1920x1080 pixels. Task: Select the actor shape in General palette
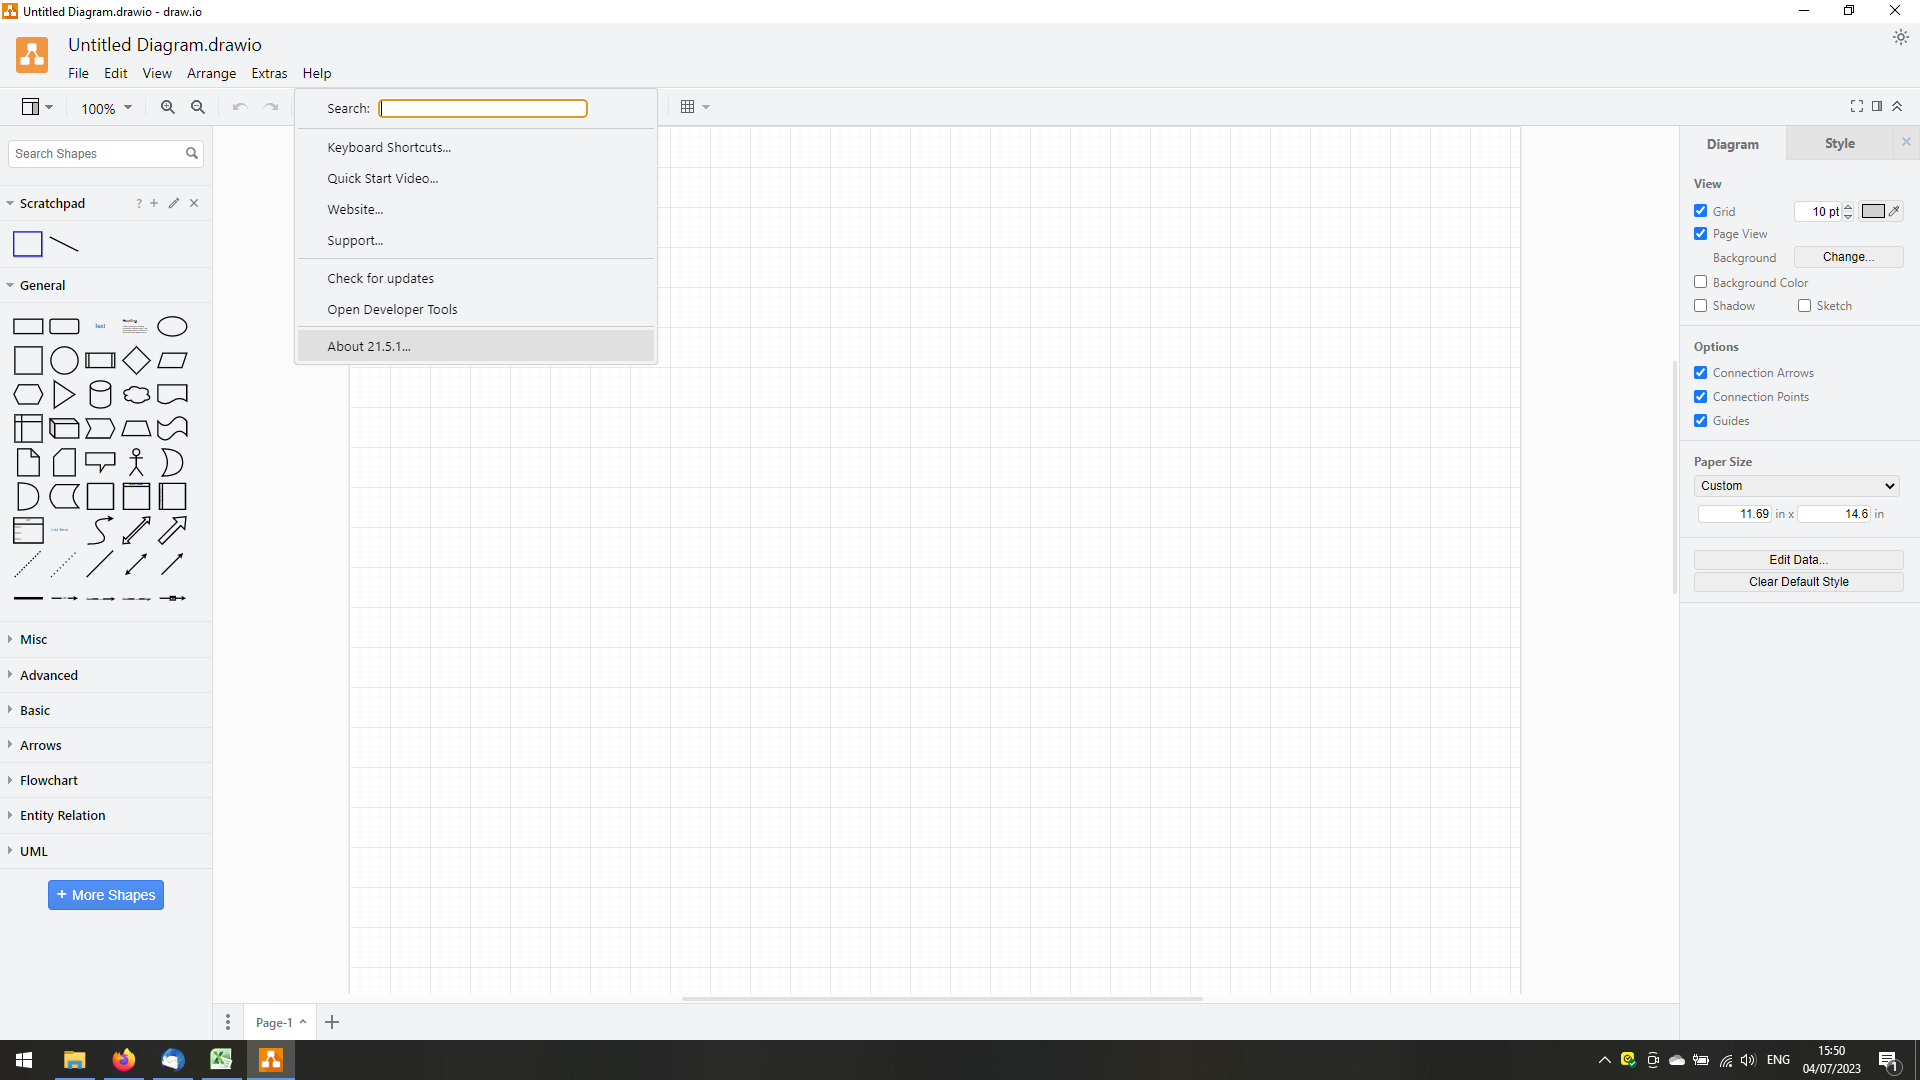click(x=136, y=462)
